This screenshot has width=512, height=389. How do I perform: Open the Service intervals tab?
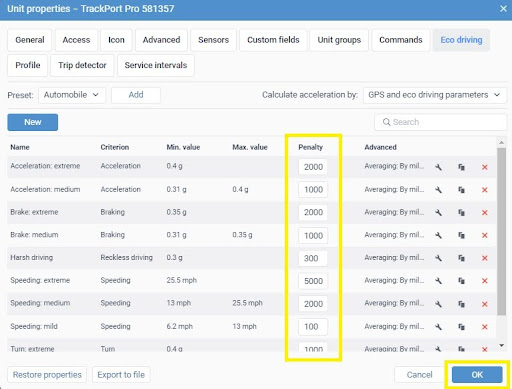(x=156, y=65)
